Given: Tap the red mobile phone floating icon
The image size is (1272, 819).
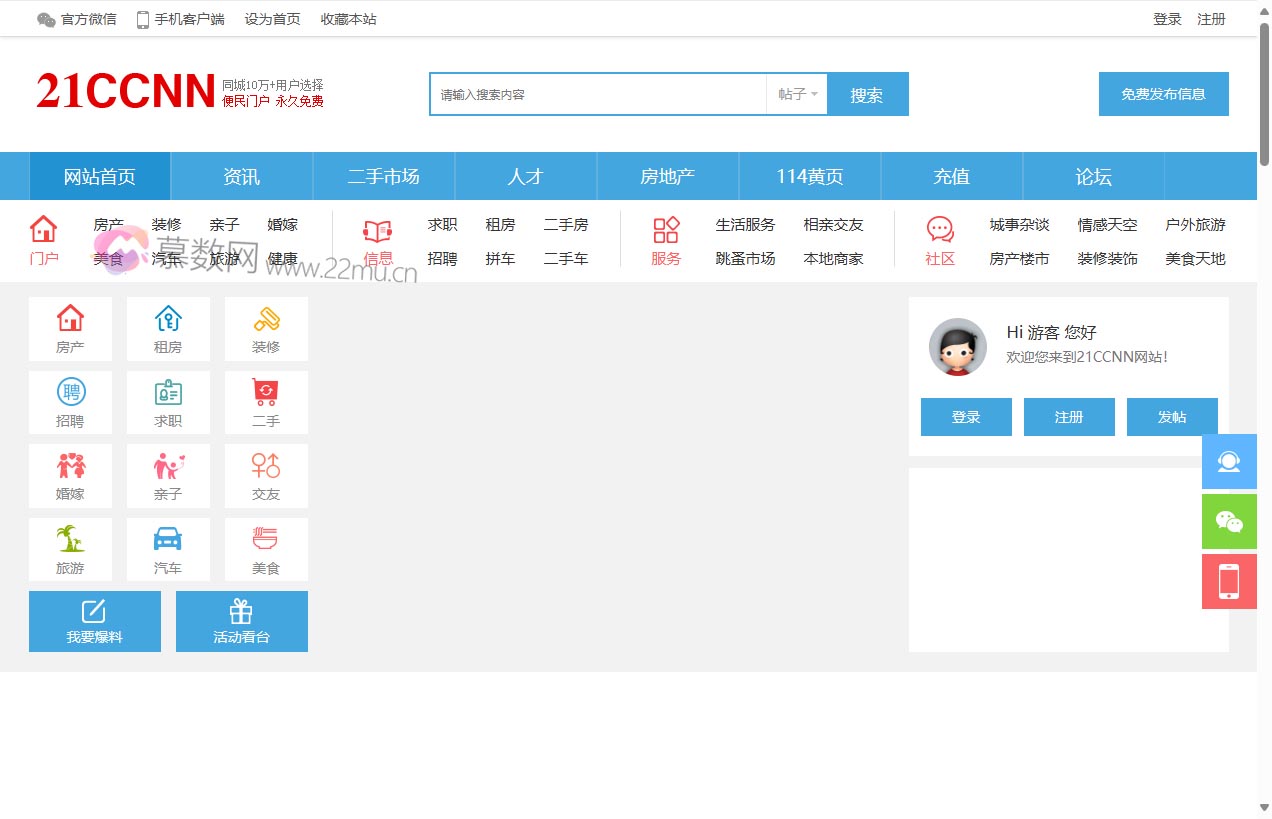Looking at the screenshot, I should point(1229,581).
